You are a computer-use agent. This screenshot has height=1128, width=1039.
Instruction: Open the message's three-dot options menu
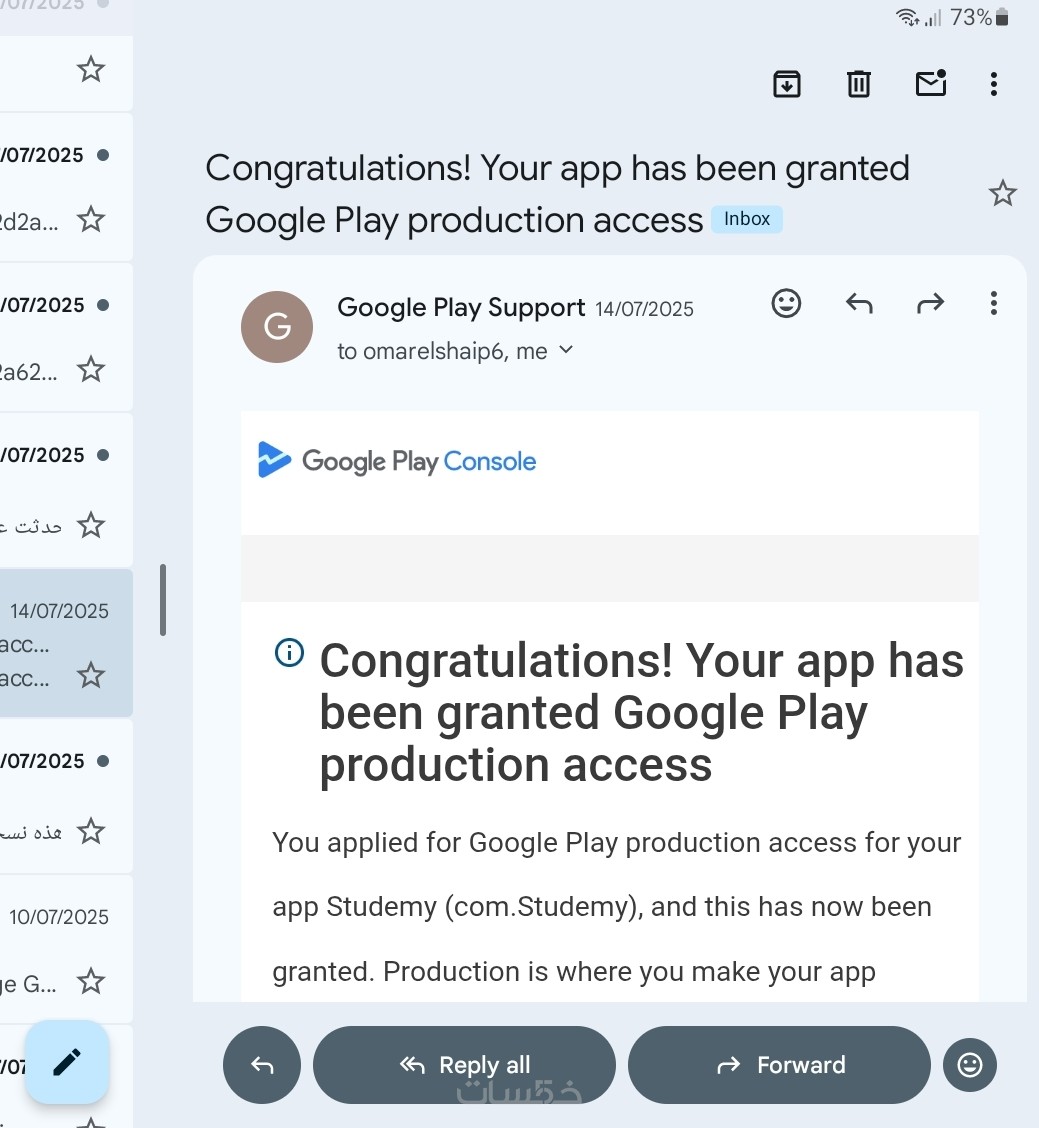[994, 304]
